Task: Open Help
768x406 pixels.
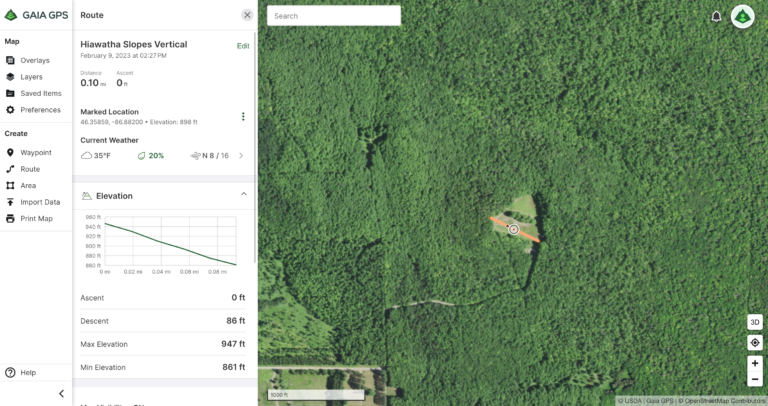Action: (x=28, y=373)
